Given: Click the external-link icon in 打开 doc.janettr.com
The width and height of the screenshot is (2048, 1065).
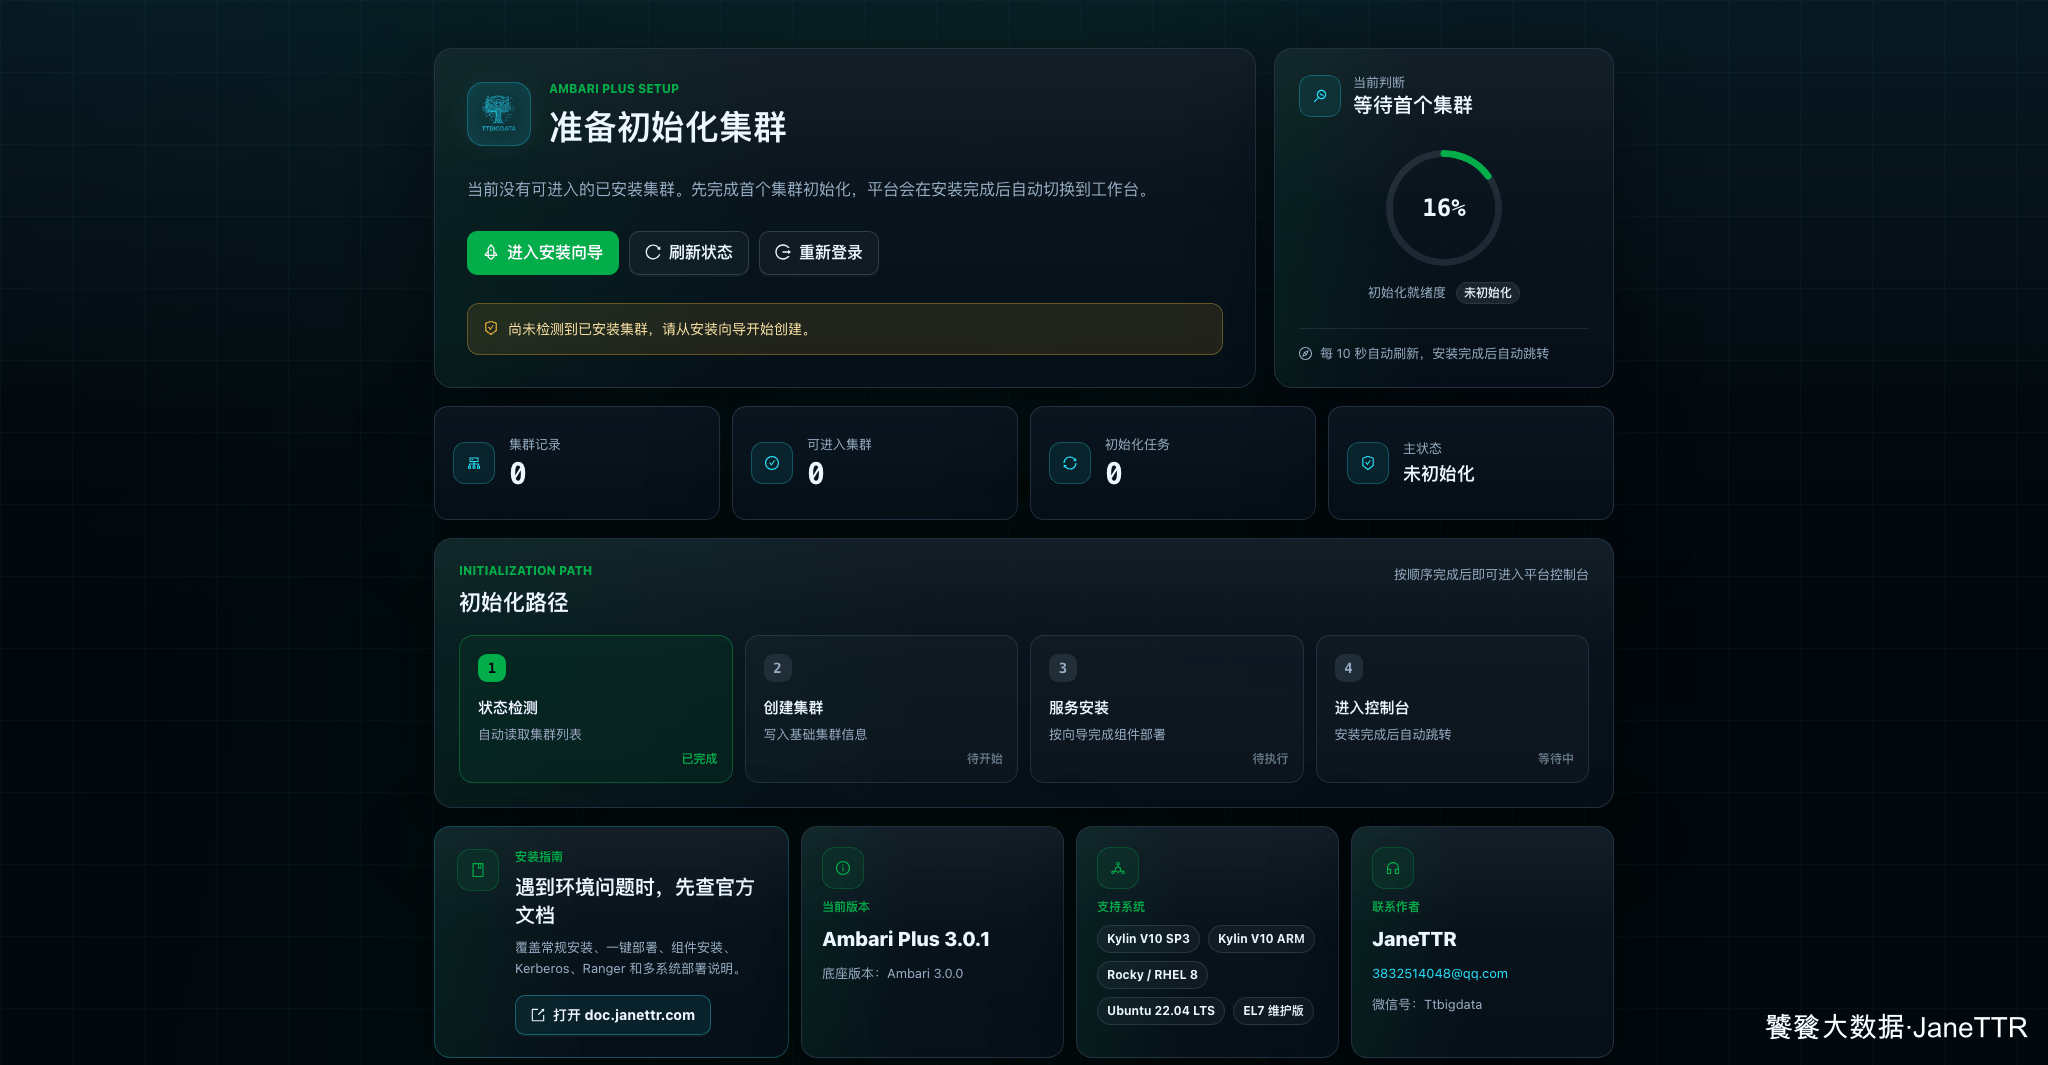Looking at the screenshot, I should coord(538,1015).
